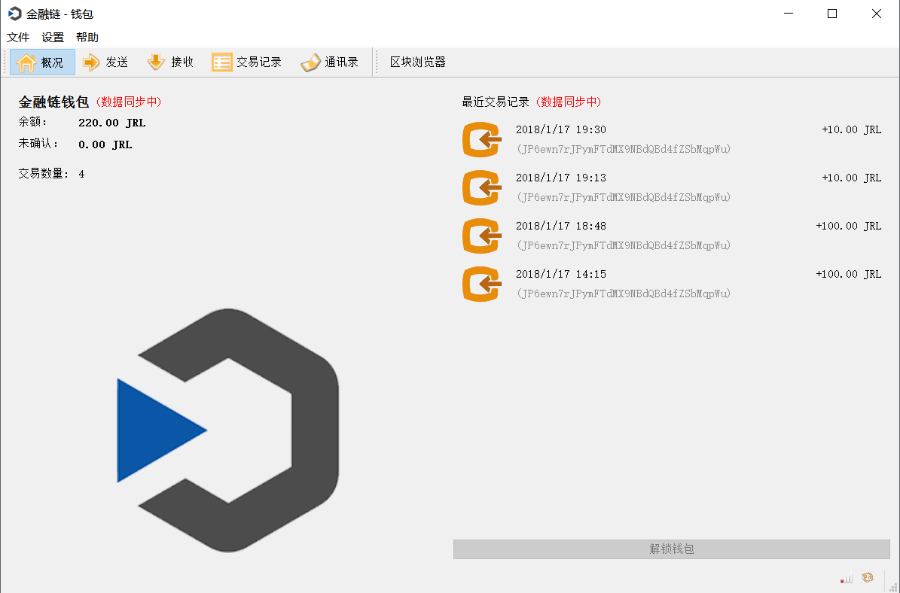This screenshot has width=900, height=593.
Task: Click incoming transaction icon for 18:48 entry
Action: pos(482,236)
